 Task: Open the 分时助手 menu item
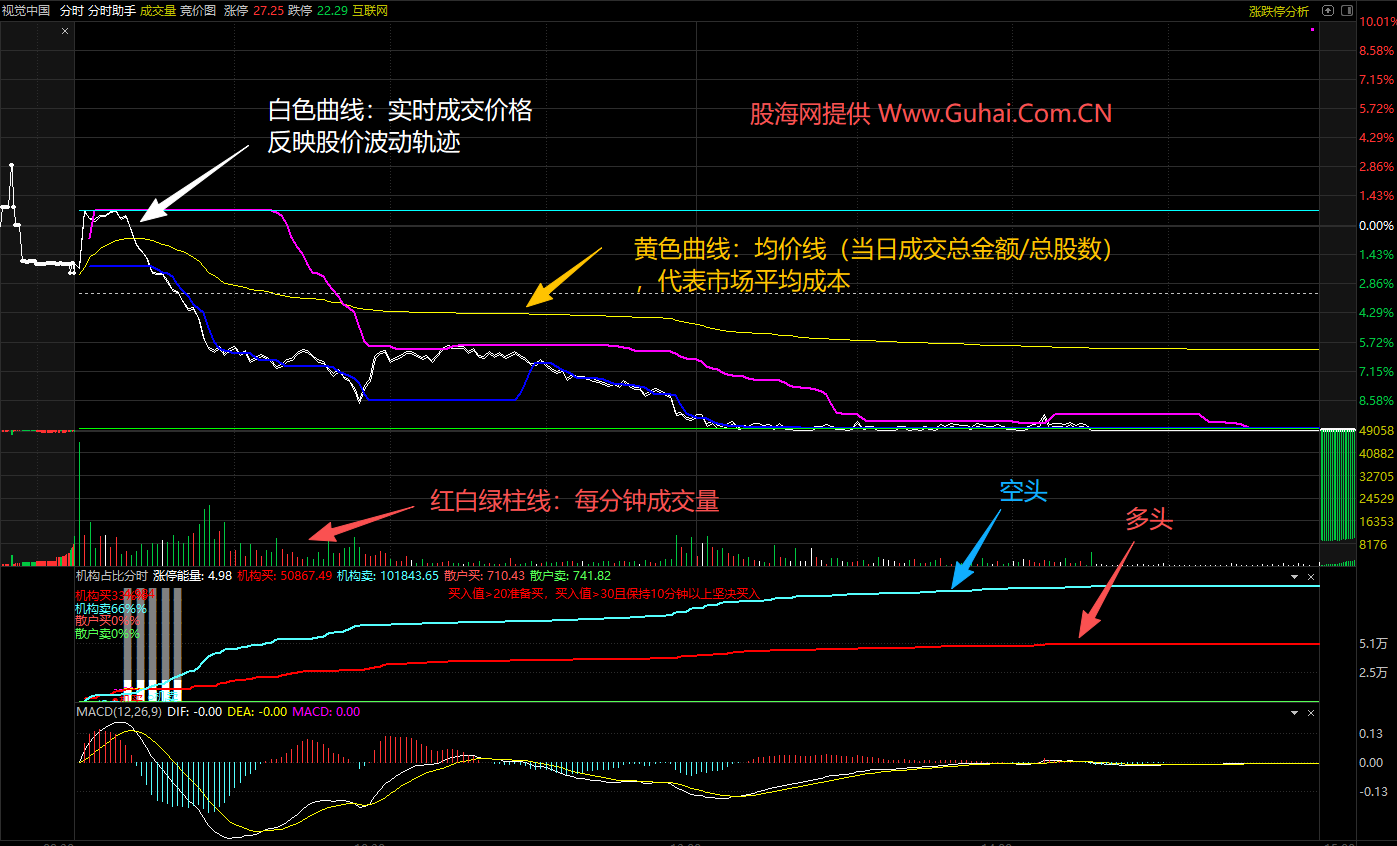(111, 11)
